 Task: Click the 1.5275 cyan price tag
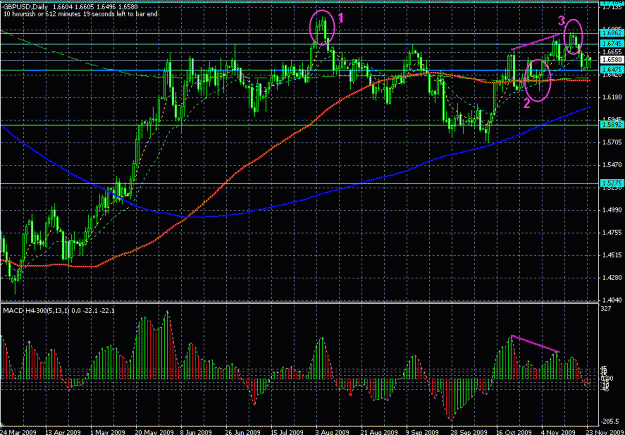tap(611, 183)
